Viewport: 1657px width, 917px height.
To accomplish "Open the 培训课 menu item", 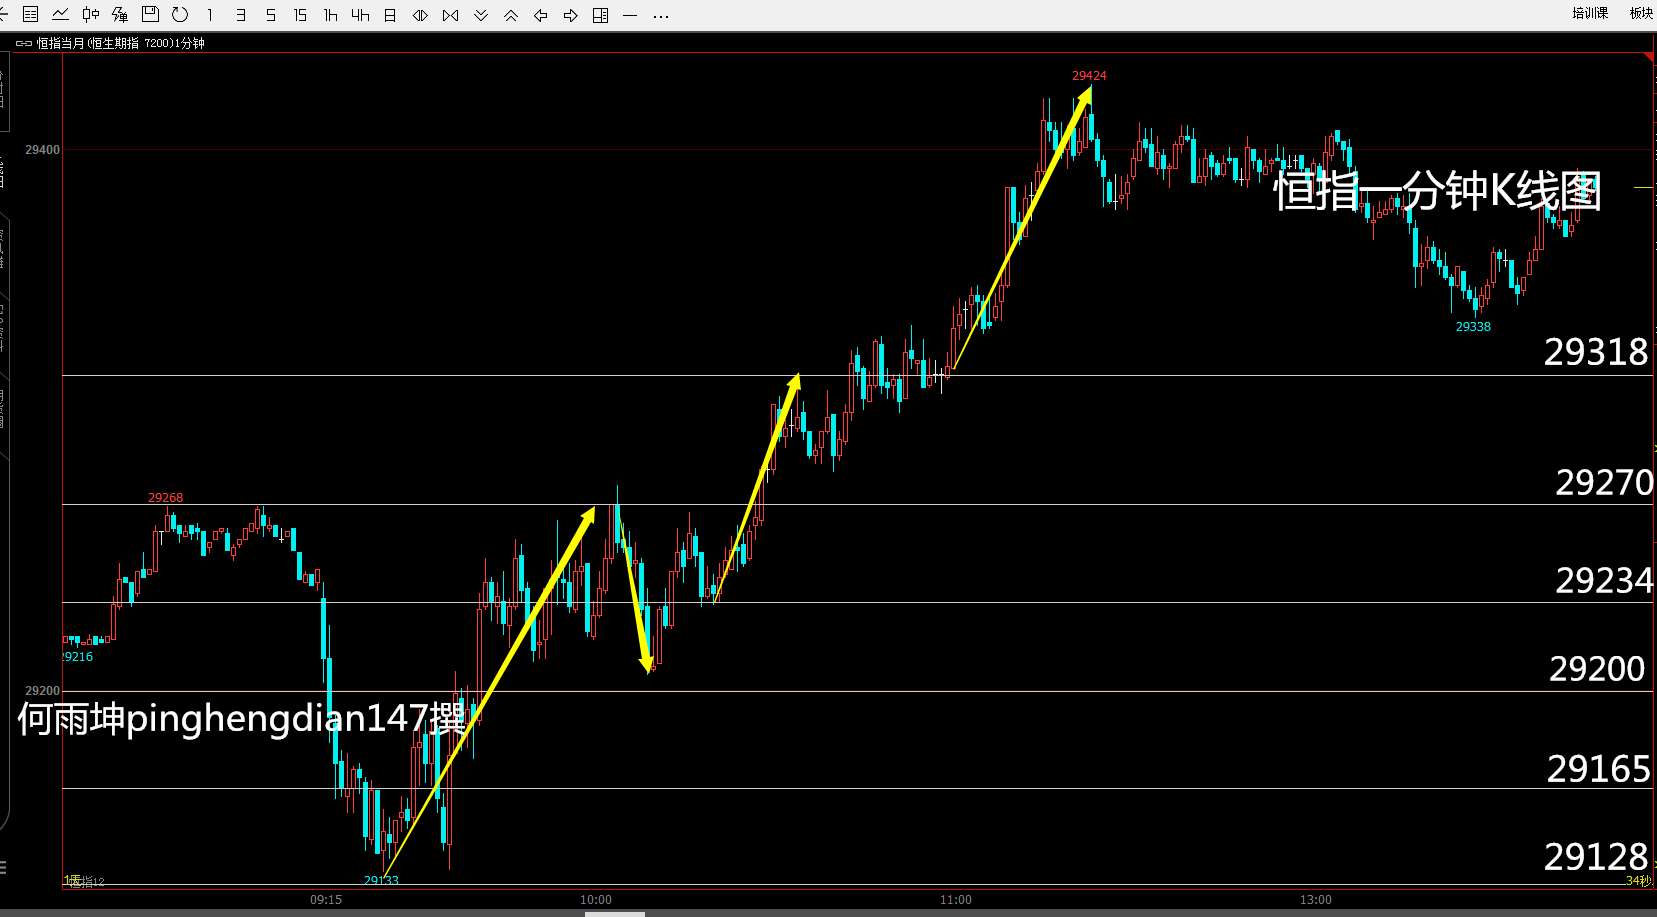I will [1590, 13].
